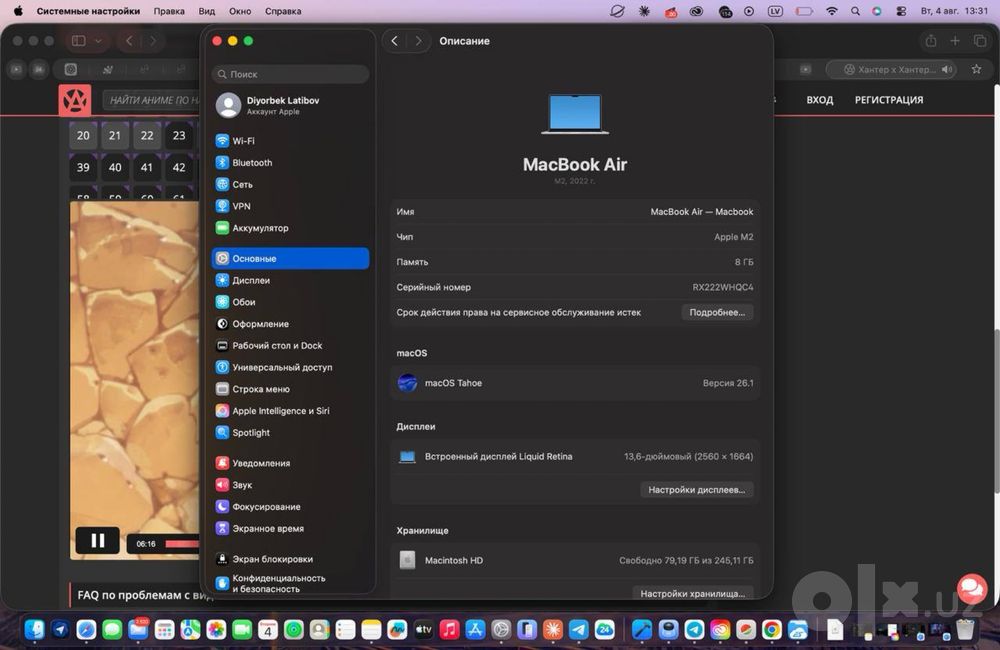Open Рабочий стол и Dock settings
The width and height of the screenshot is (1000, 650).
pyautogui.click(x=290, y=345)
